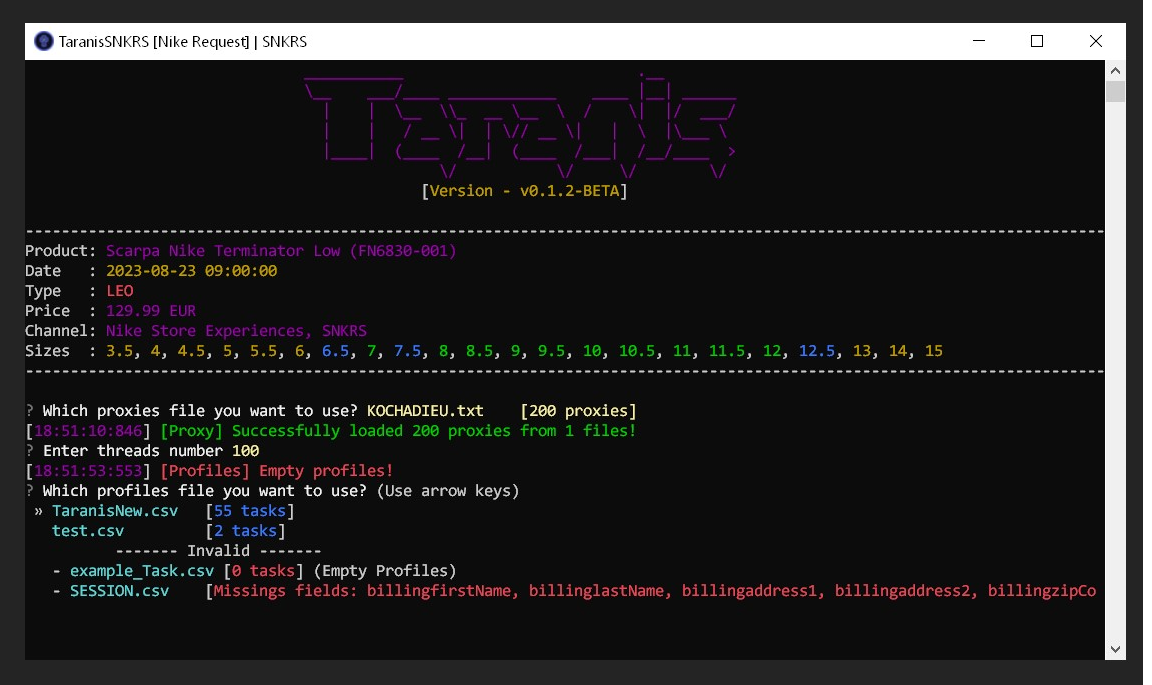Click the Version v0.1.2-BETA label
The image size is (1152, 685).
pos(525,190)
